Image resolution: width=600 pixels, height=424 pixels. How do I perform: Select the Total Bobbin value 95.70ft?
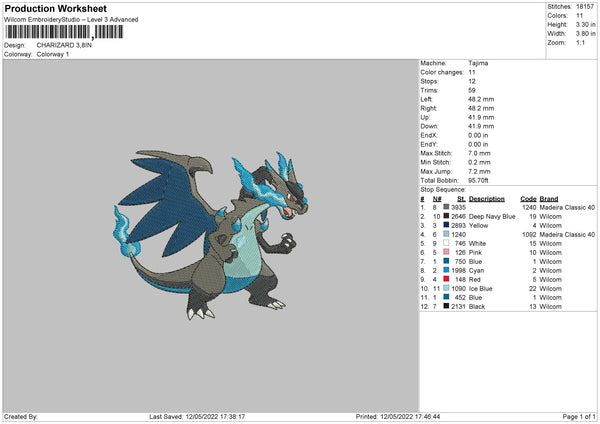(478, 180)
